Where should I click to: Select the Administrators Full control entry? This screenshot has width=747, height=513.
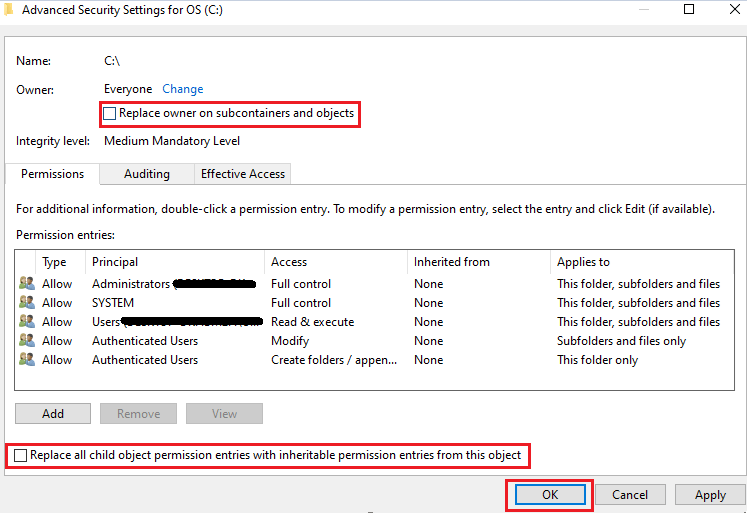tap(374, 284)
